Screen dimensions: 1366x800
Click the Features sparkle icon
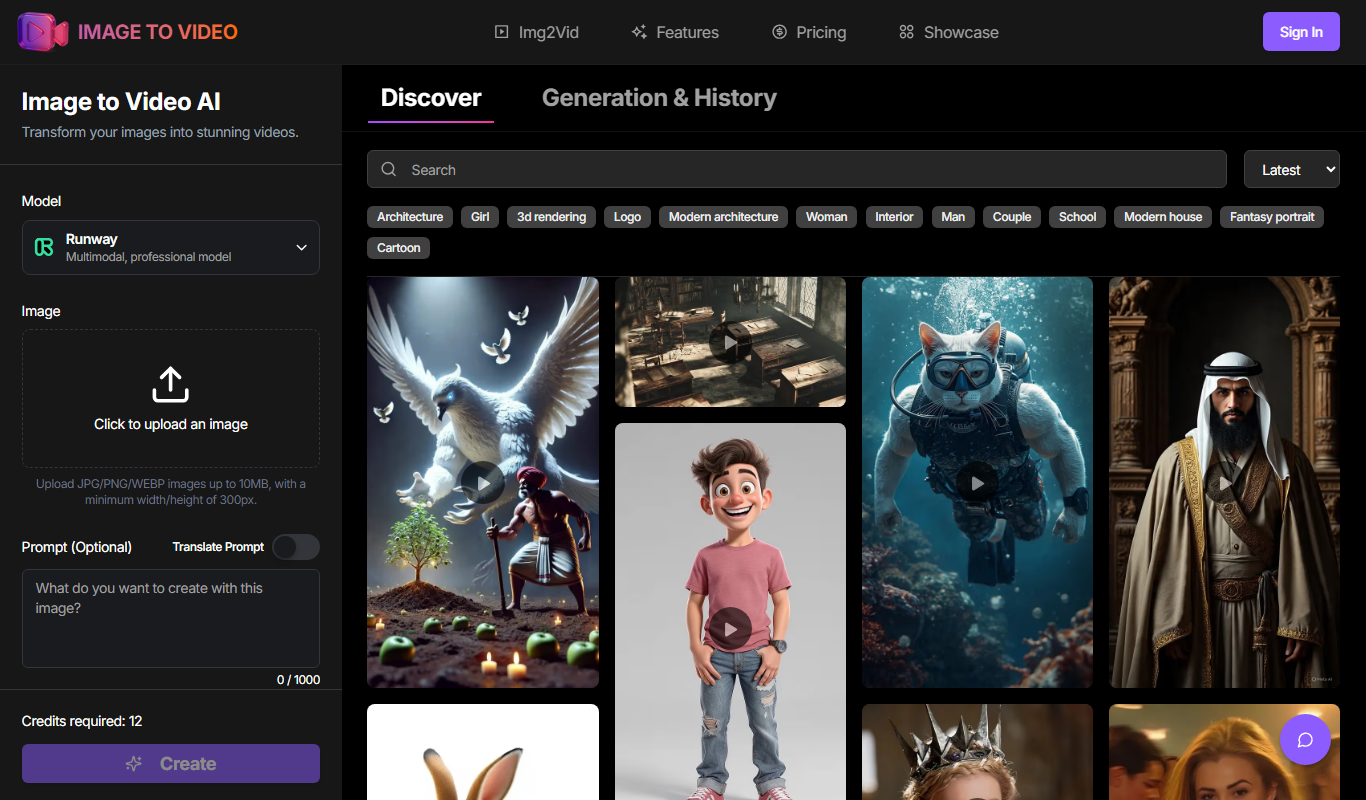click(639, 32)
